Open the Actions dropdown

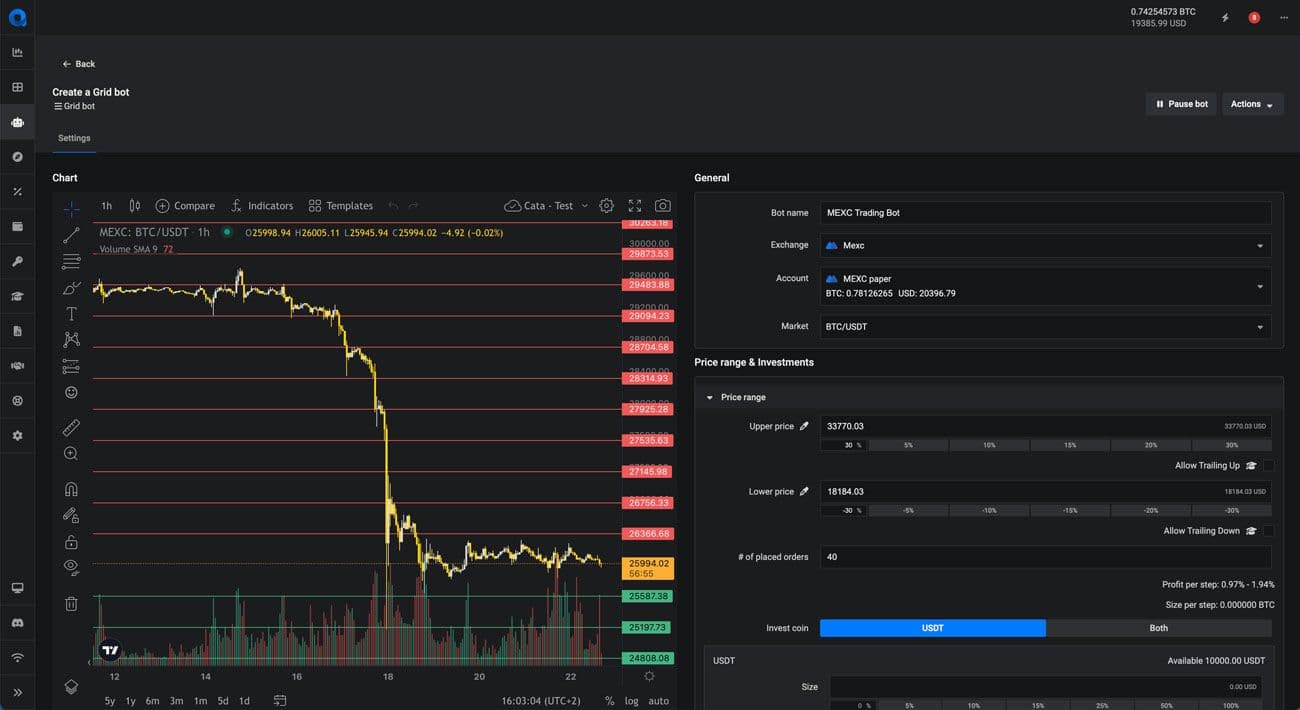tap(1253, 104)
